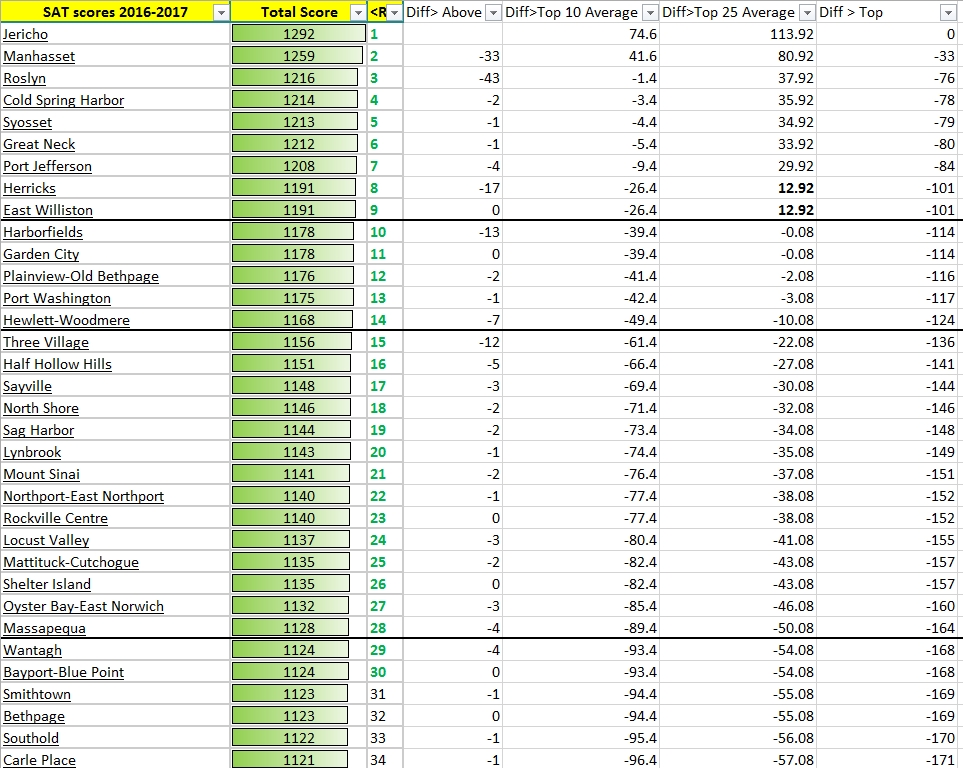The height and width of the screenshot is (768, 963).
Task: Open the Mount Sinai link
Action: coord(41,474)
